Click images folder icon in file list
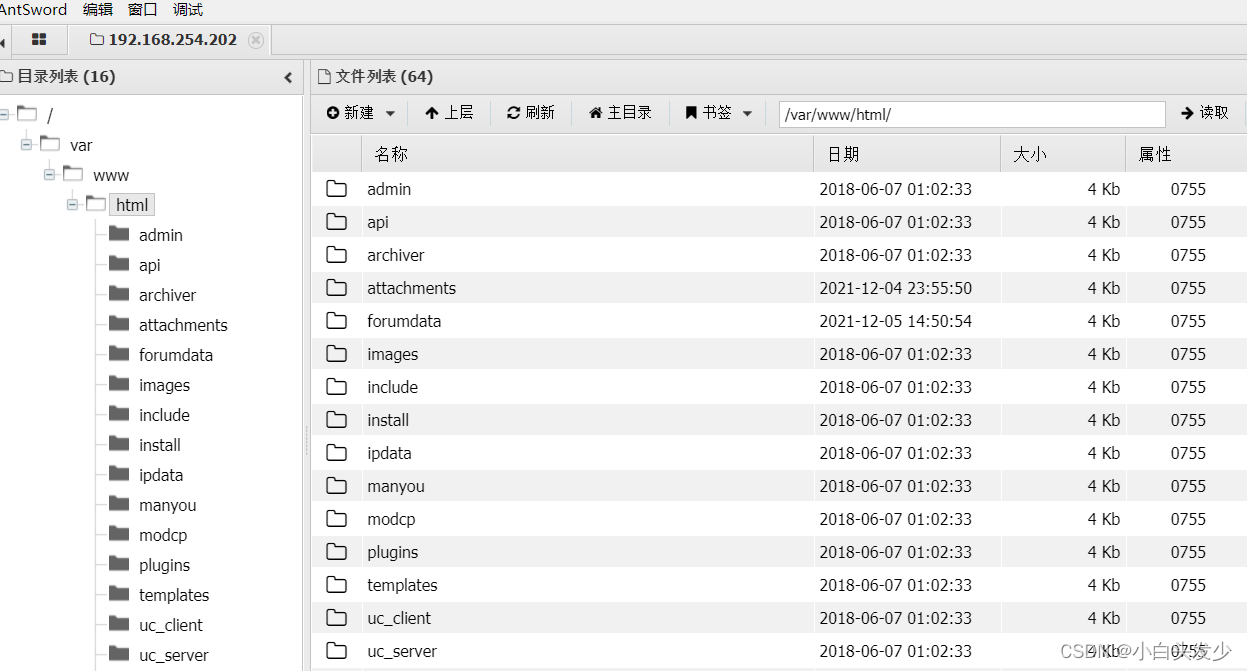Image resolution: width=1247 pixels, height=671 pixels. coord(337,354)
